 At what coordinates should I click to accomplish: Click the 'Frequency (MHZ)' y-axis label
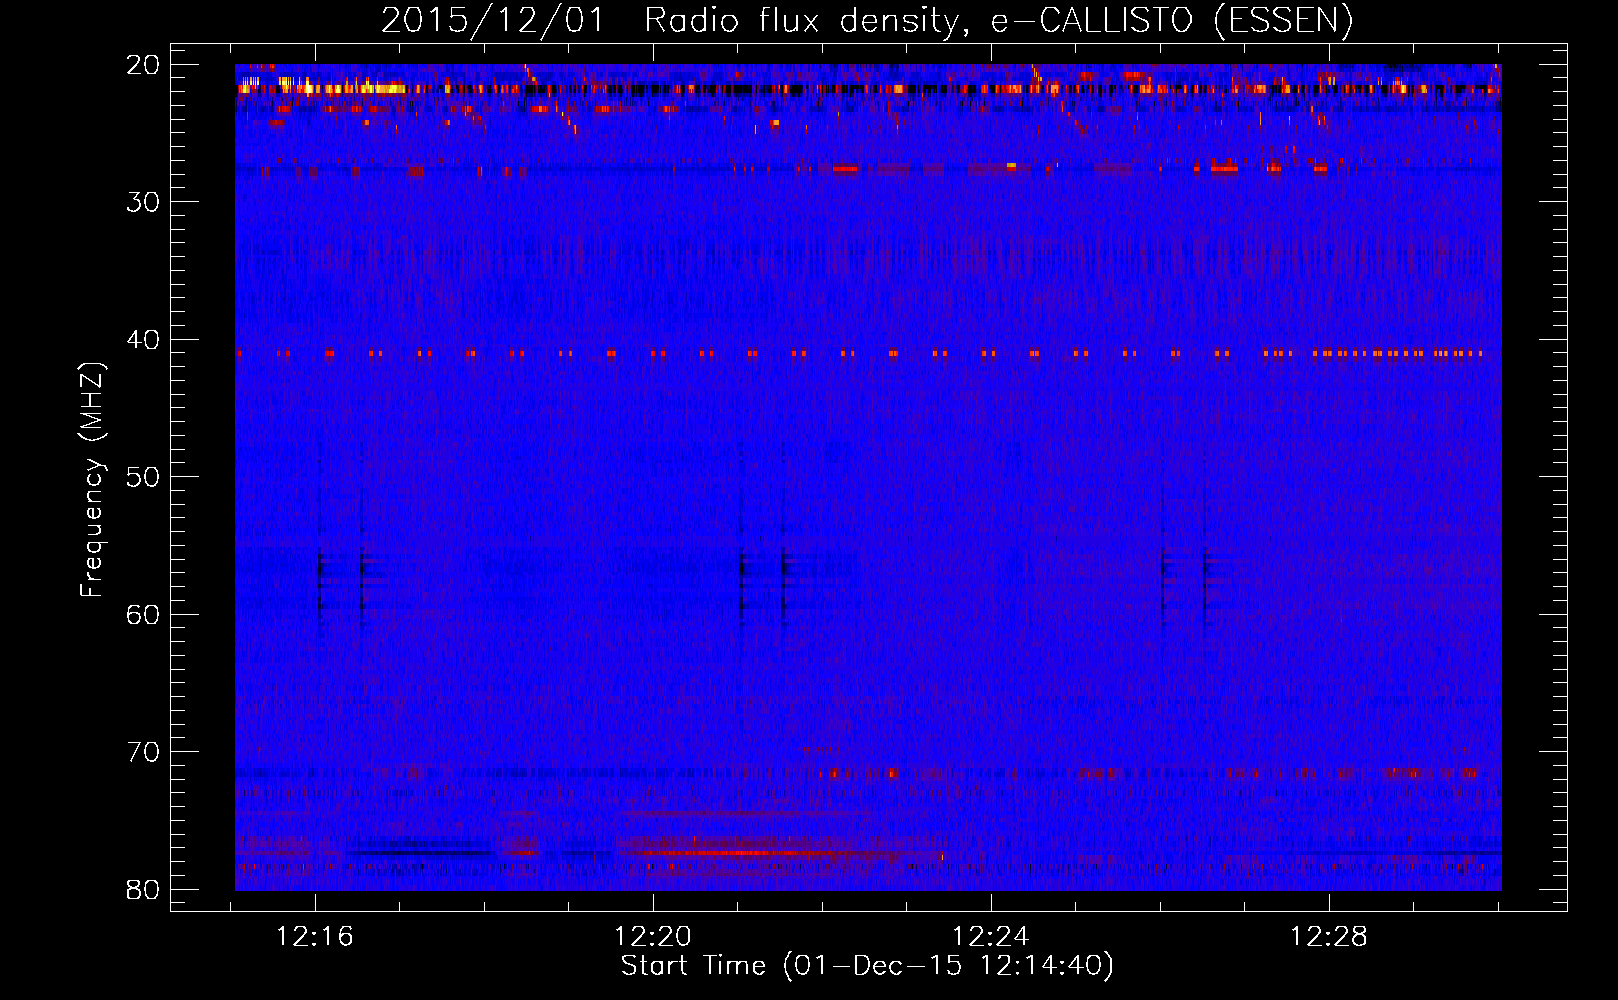[92, 481]
